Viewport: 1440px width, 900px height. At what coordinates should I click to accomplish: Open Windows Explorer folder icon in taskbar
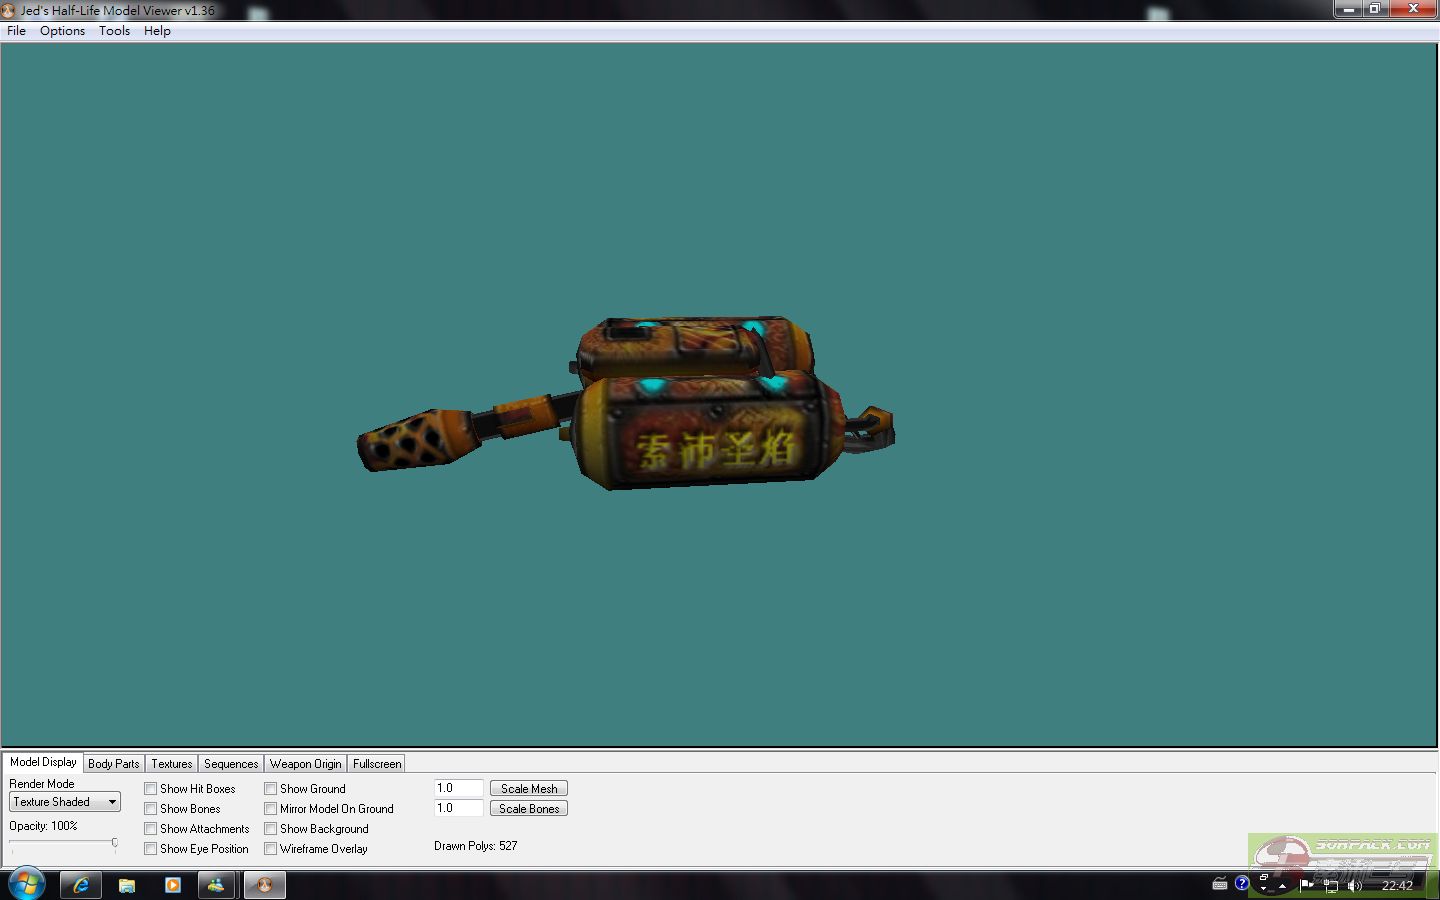(127, 885)
